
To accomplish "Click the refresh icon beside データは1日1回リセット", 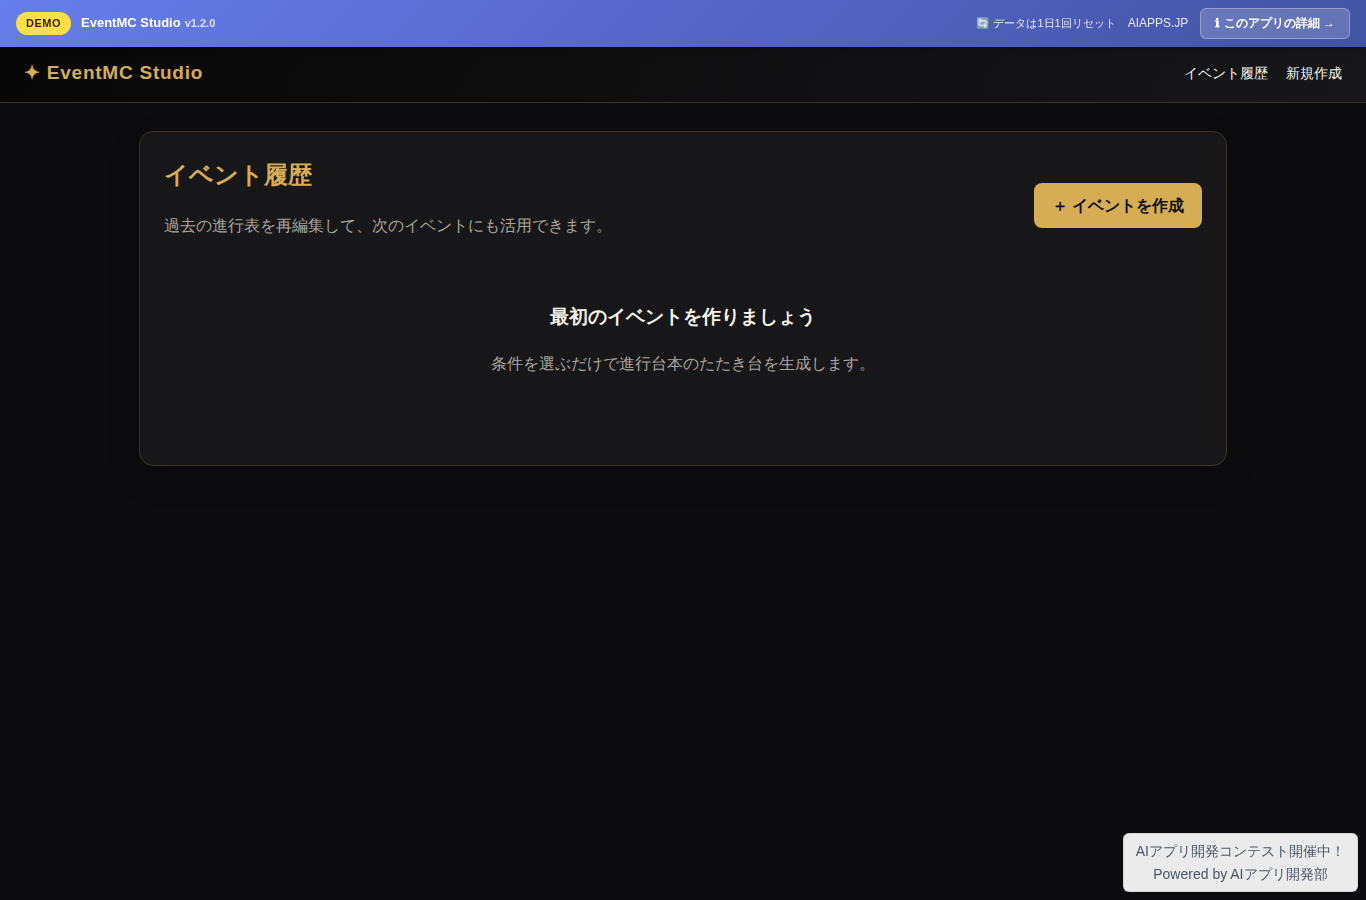I will tap(982, 23).
